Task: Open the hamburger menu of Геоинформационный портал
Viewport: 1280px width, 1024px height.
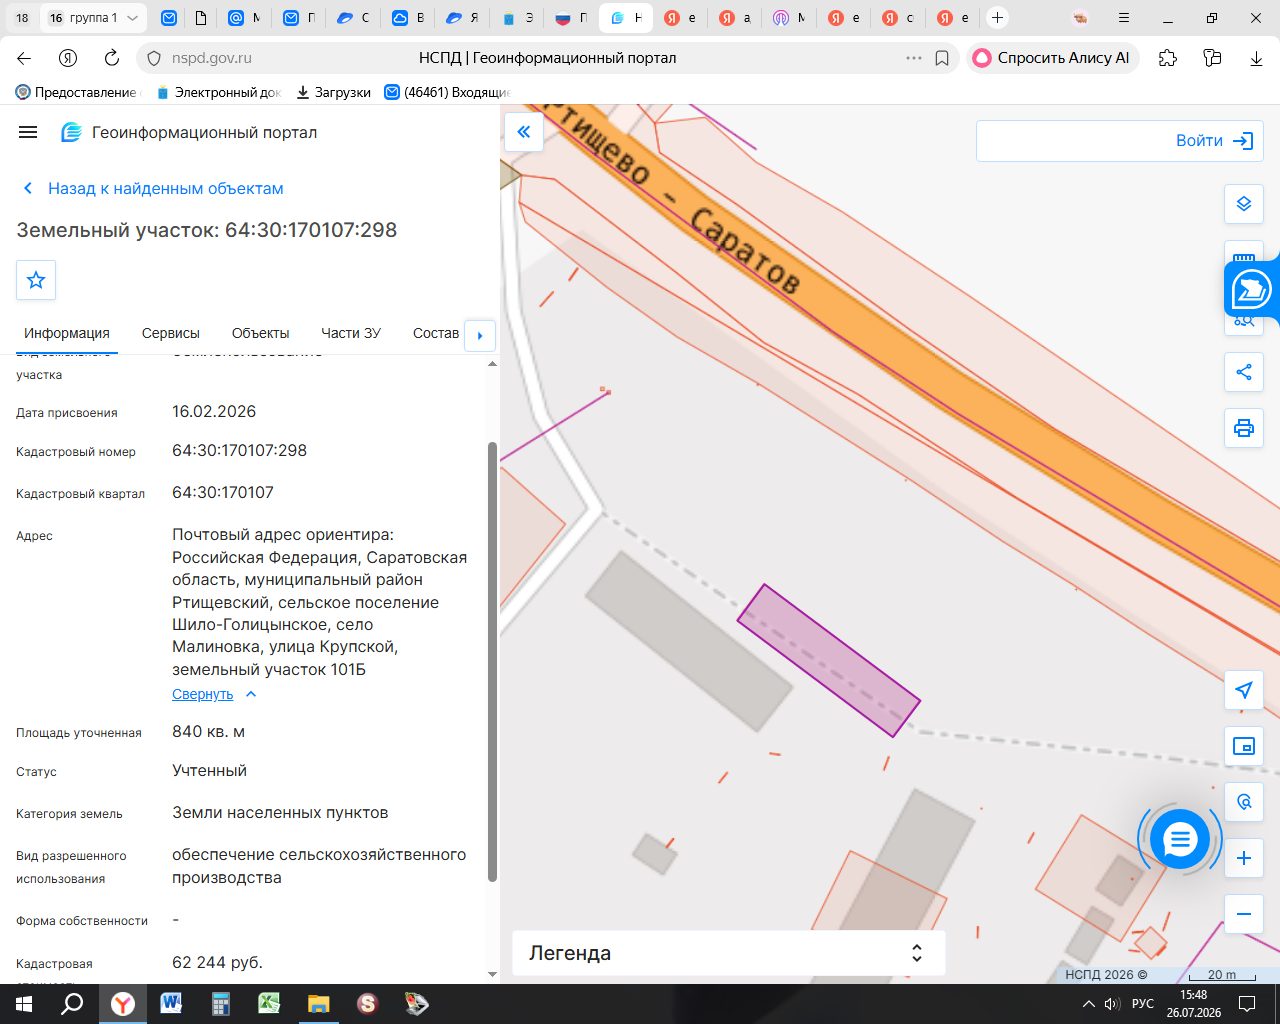Action: (x=28, y=132)
